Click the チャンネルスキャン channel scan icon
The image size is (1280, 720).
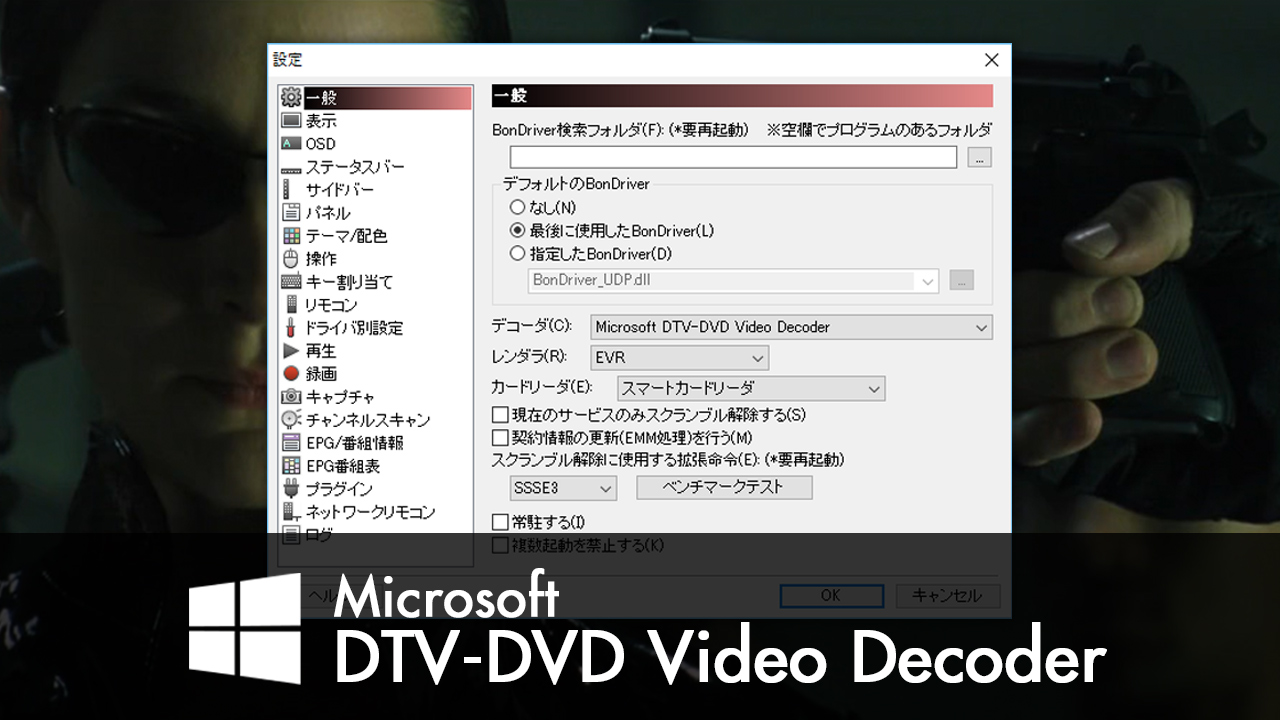pos(291,420)
